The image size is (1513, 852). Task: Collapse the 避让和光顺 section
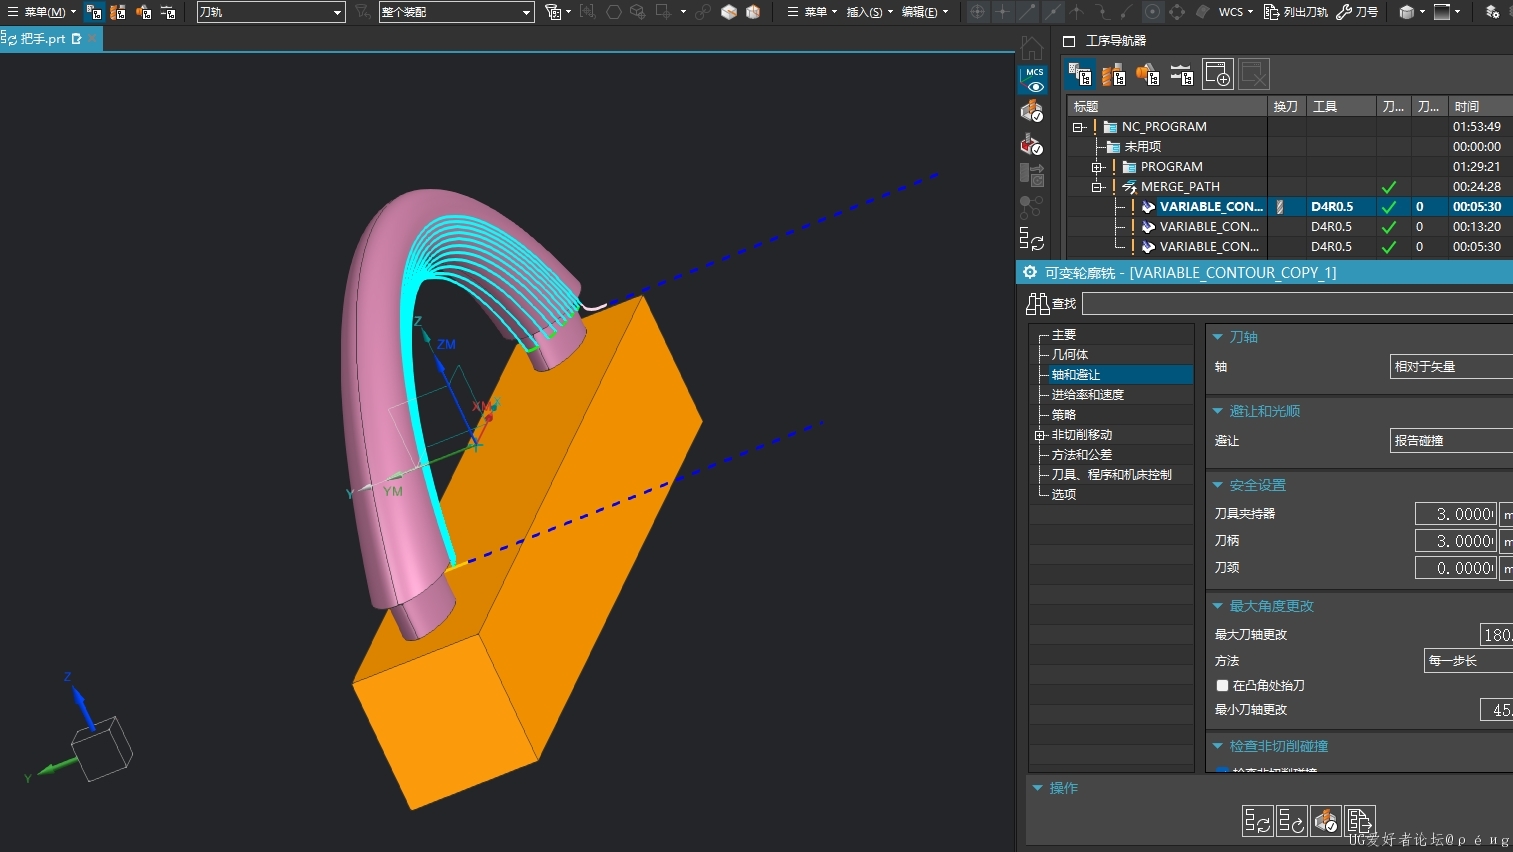click(1218, 411)
